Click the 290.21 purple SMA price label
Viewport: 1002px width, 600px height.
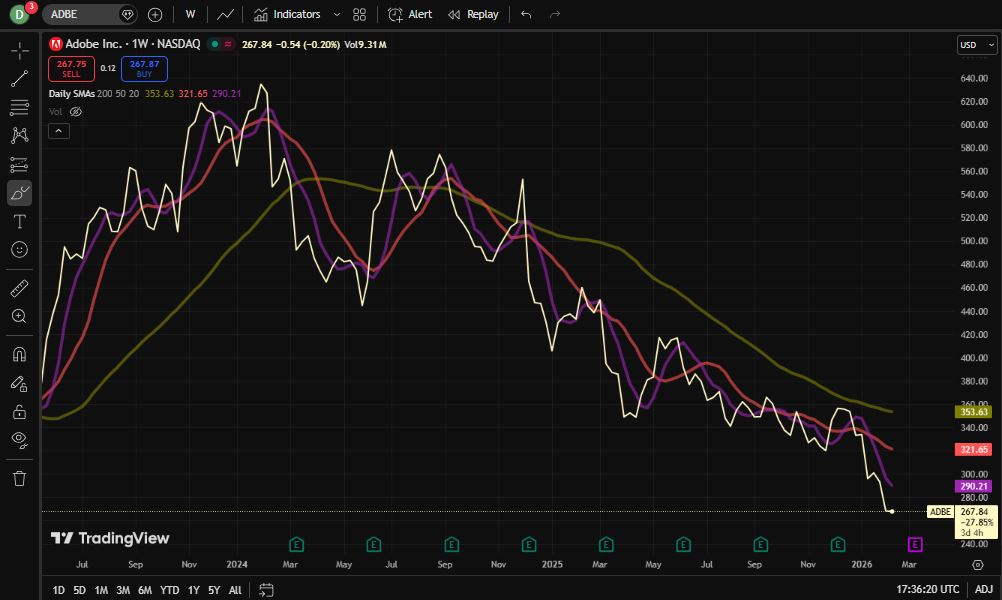click(x=973, y=487)
